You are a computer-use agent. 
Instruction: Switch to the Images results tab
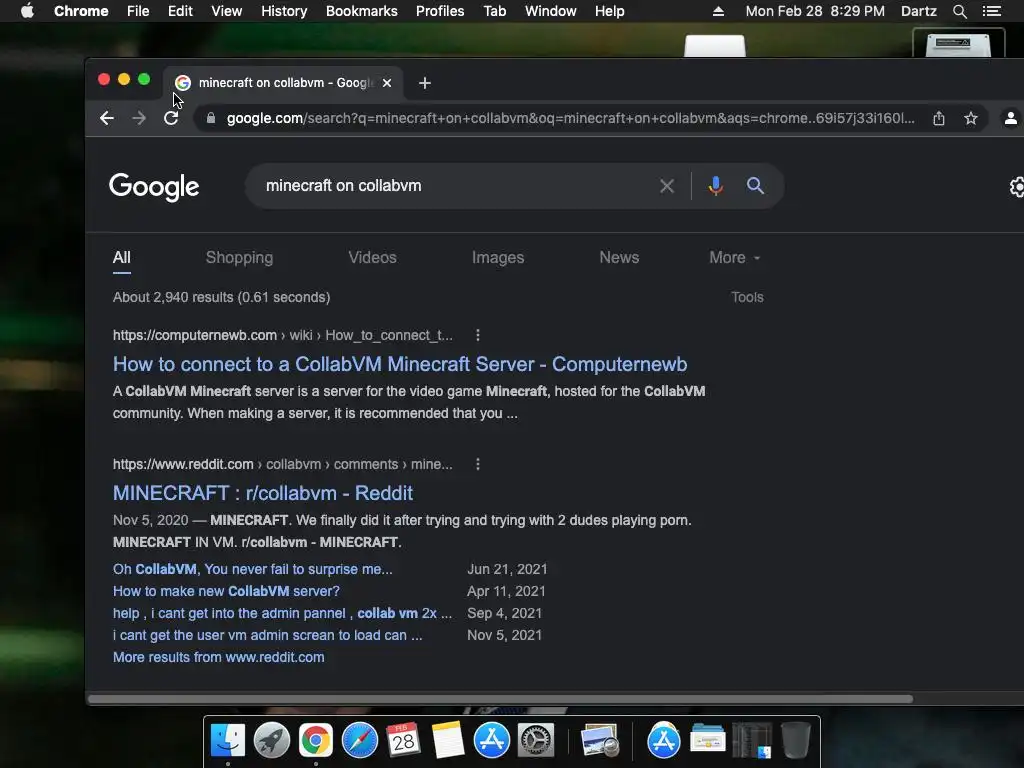coord(498,257)
